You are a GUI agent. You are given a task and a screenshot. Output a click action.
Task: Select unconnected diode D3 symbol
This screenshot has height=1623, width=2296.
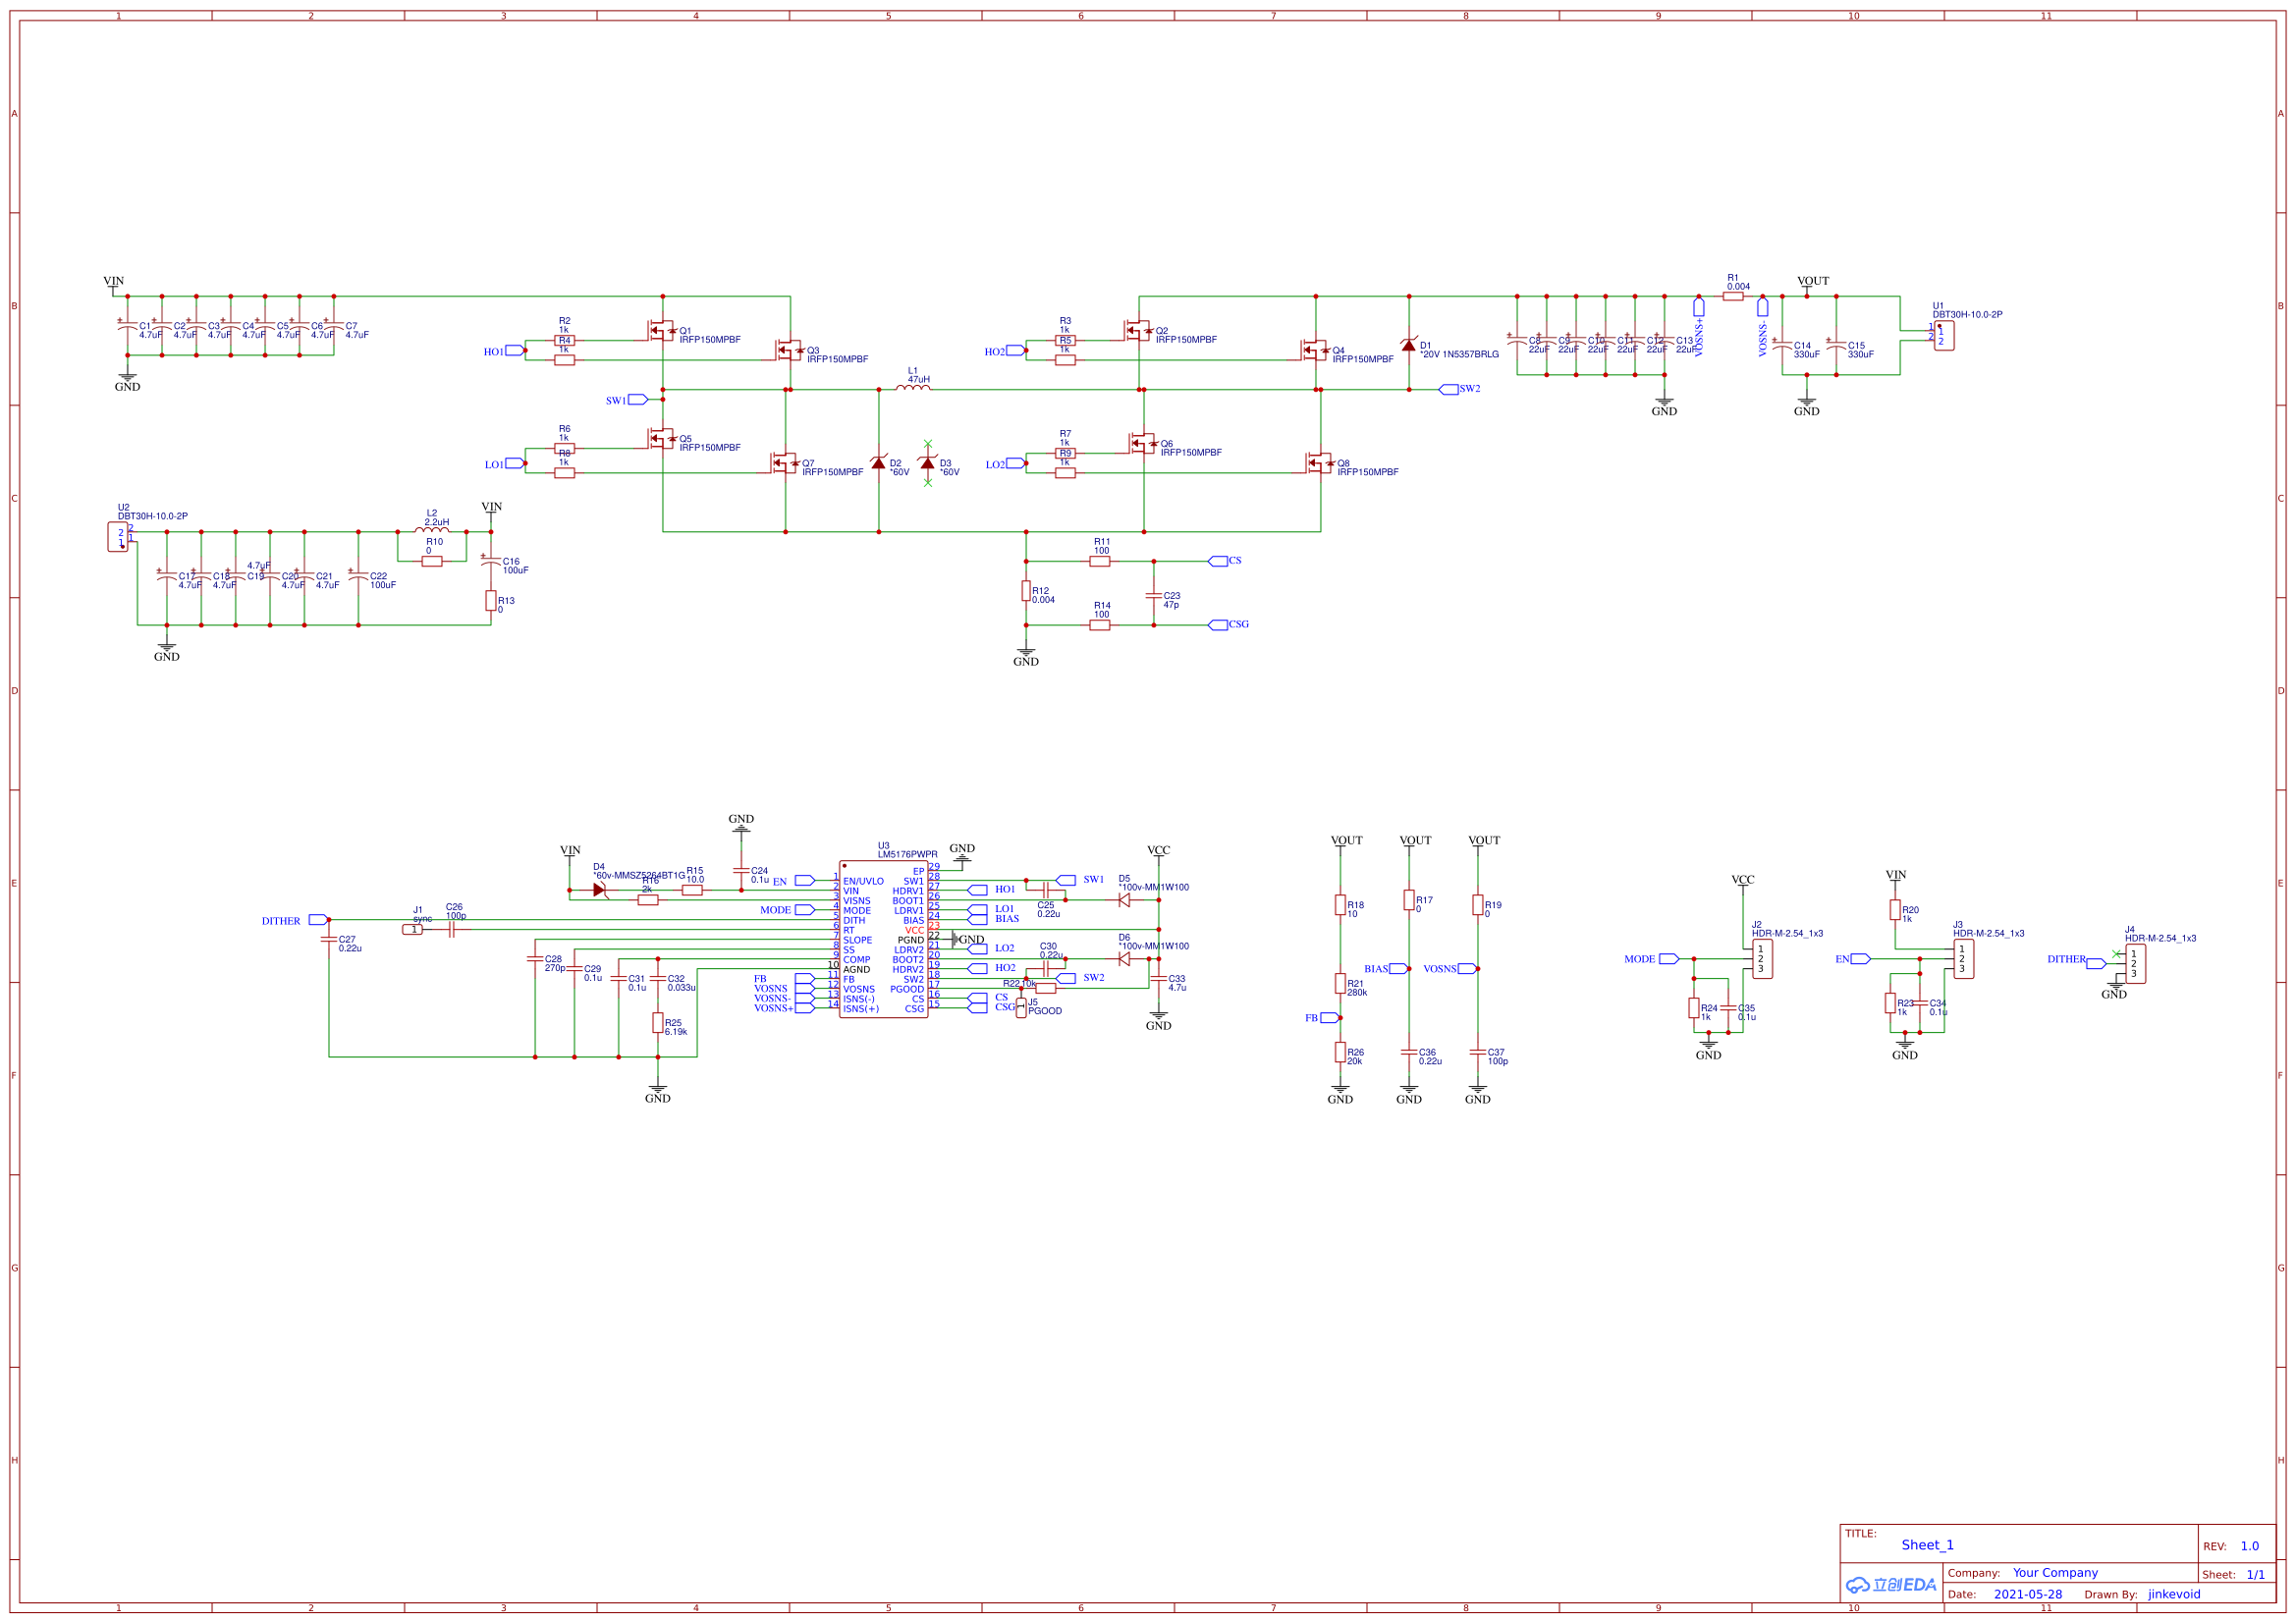click(928, 463)
